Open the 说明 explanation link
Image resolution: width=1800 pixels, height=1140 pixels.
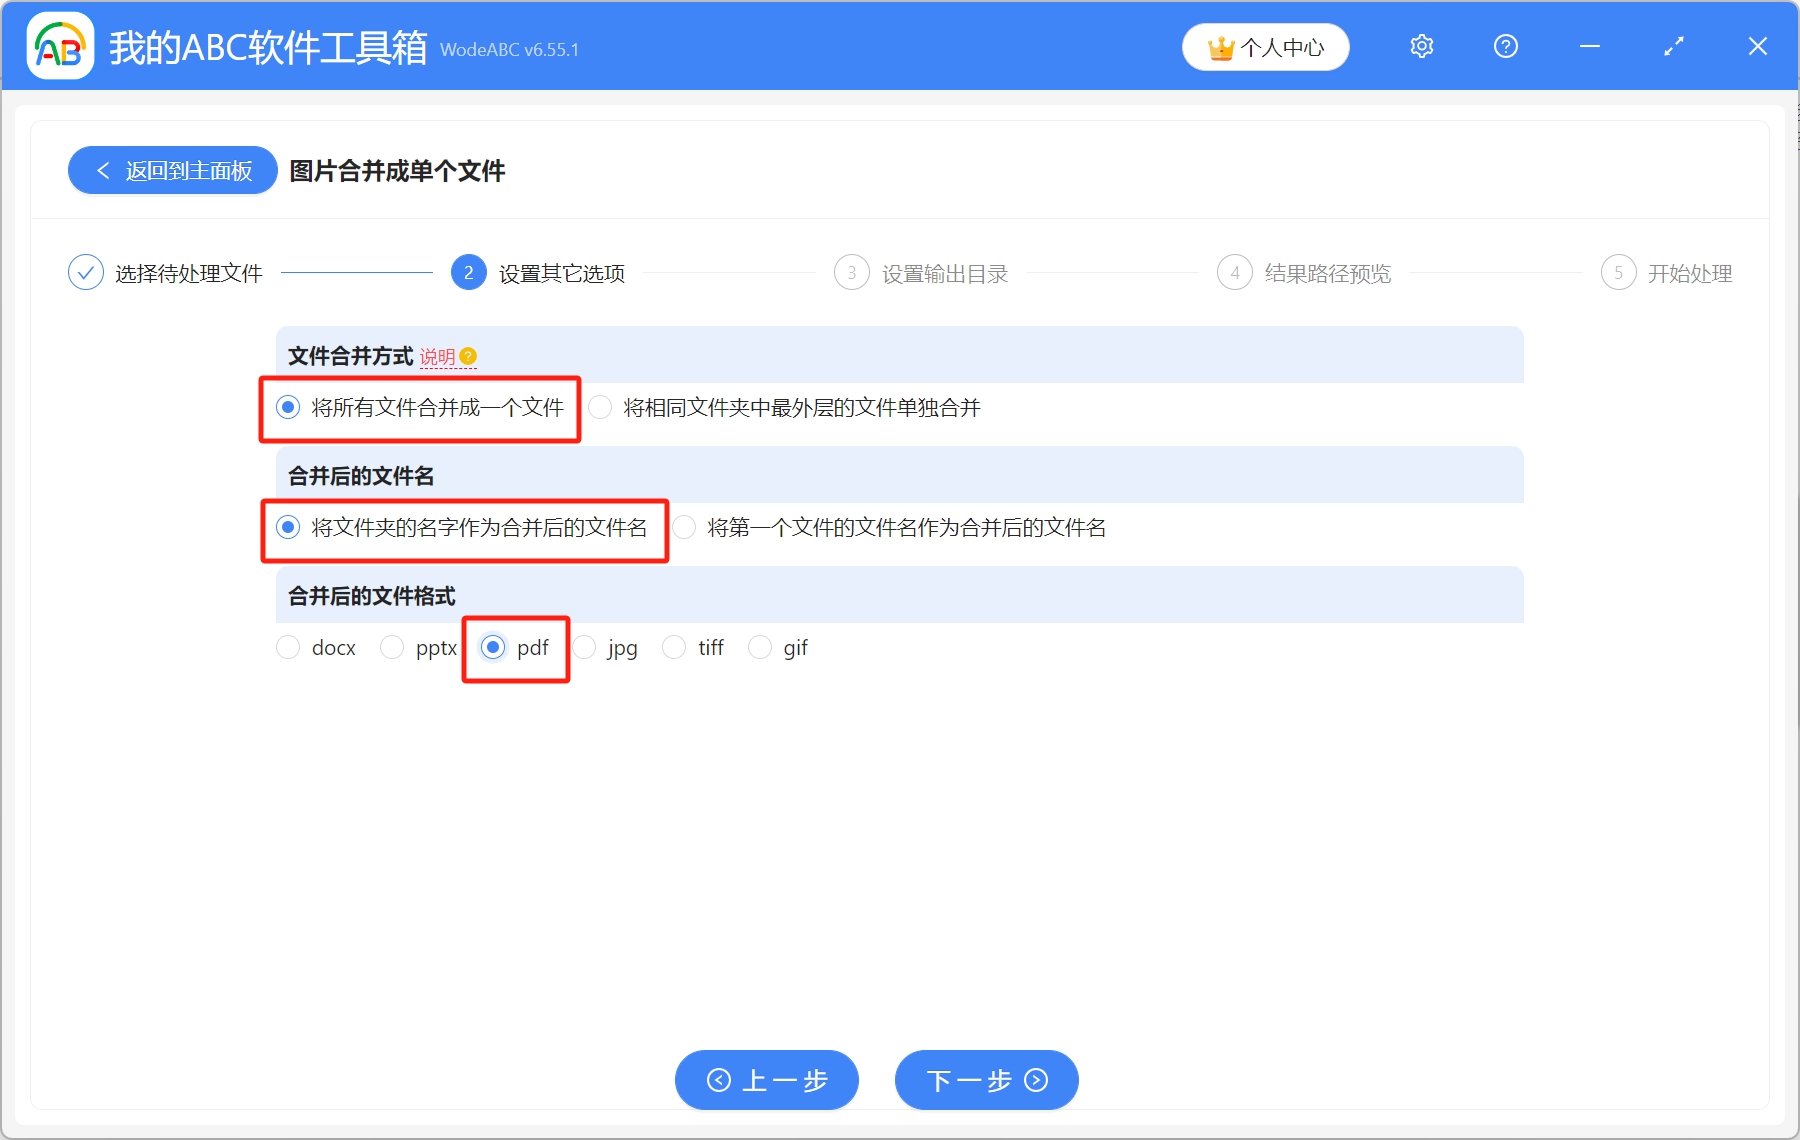(x=441, y=356)
